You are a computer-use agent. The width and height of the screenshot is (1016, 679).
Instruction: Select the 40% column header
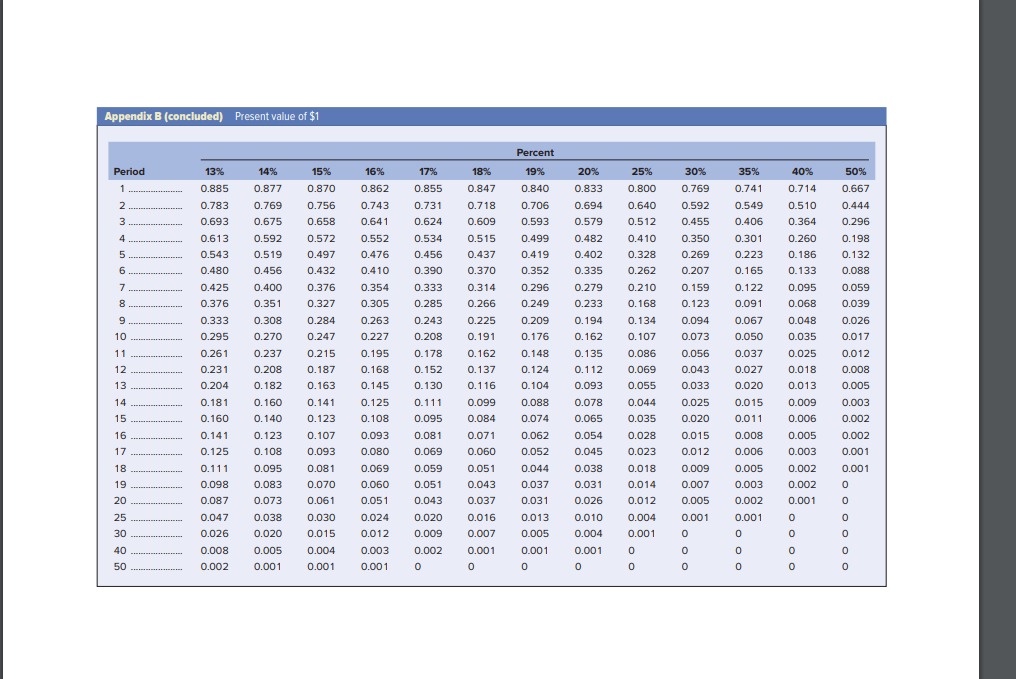tap(802, 172)
